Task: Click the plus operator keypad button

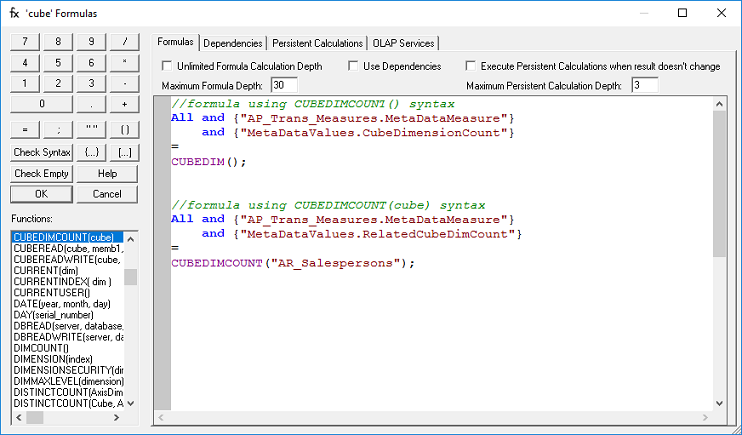Action: (124, 104)
